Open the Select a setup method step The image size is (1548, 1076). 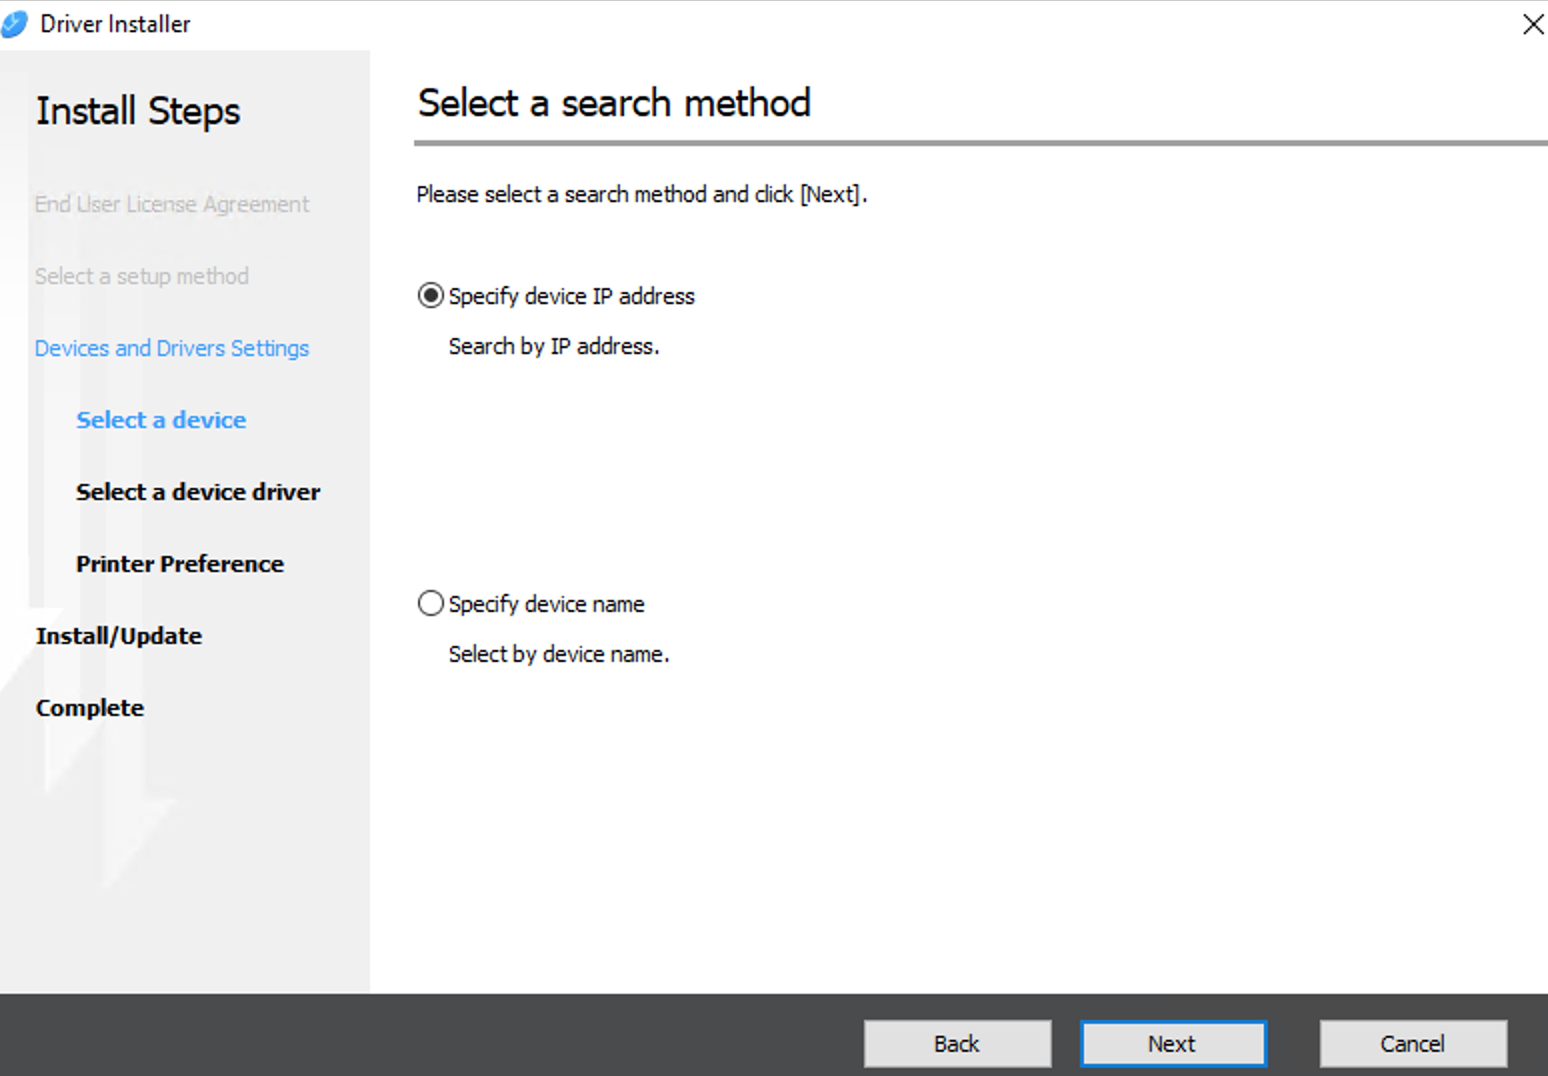(x=142, y=276)
